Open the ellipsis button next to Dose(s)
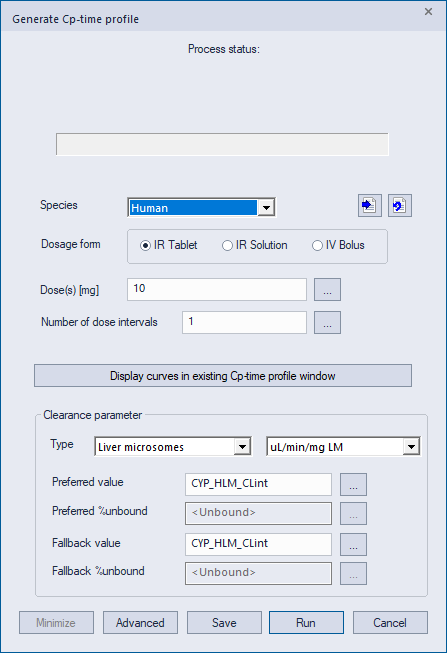This screenshot has height=653, width=447. click(x=327, y=289)
